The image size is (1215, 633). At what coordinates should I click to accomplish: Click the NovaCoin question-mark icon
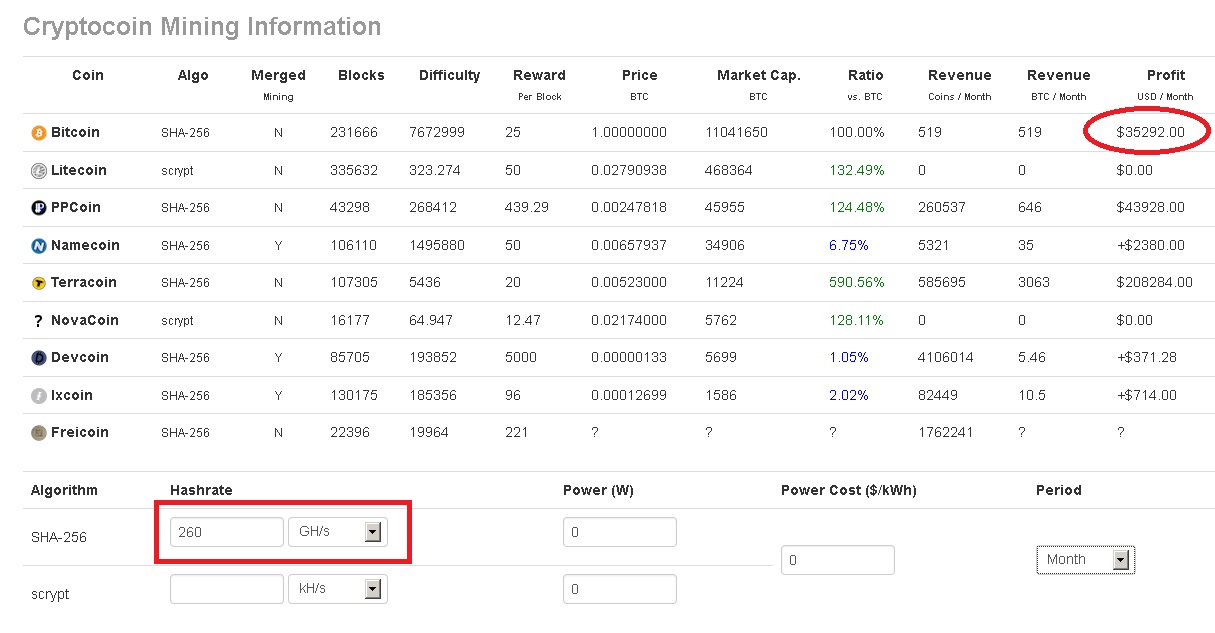(39, 320)
